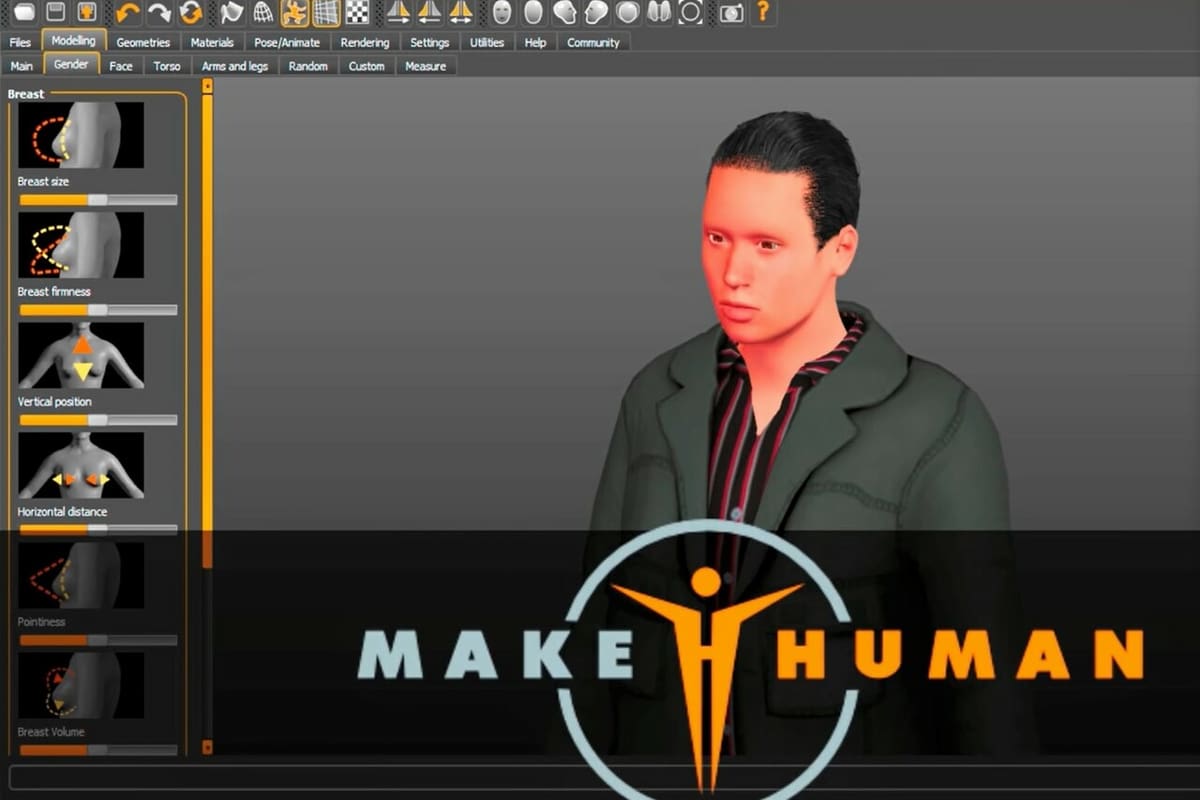Switch to bottom view feet icon
The width and height of the screenshot is (1200, 800).
click(658, 12)
